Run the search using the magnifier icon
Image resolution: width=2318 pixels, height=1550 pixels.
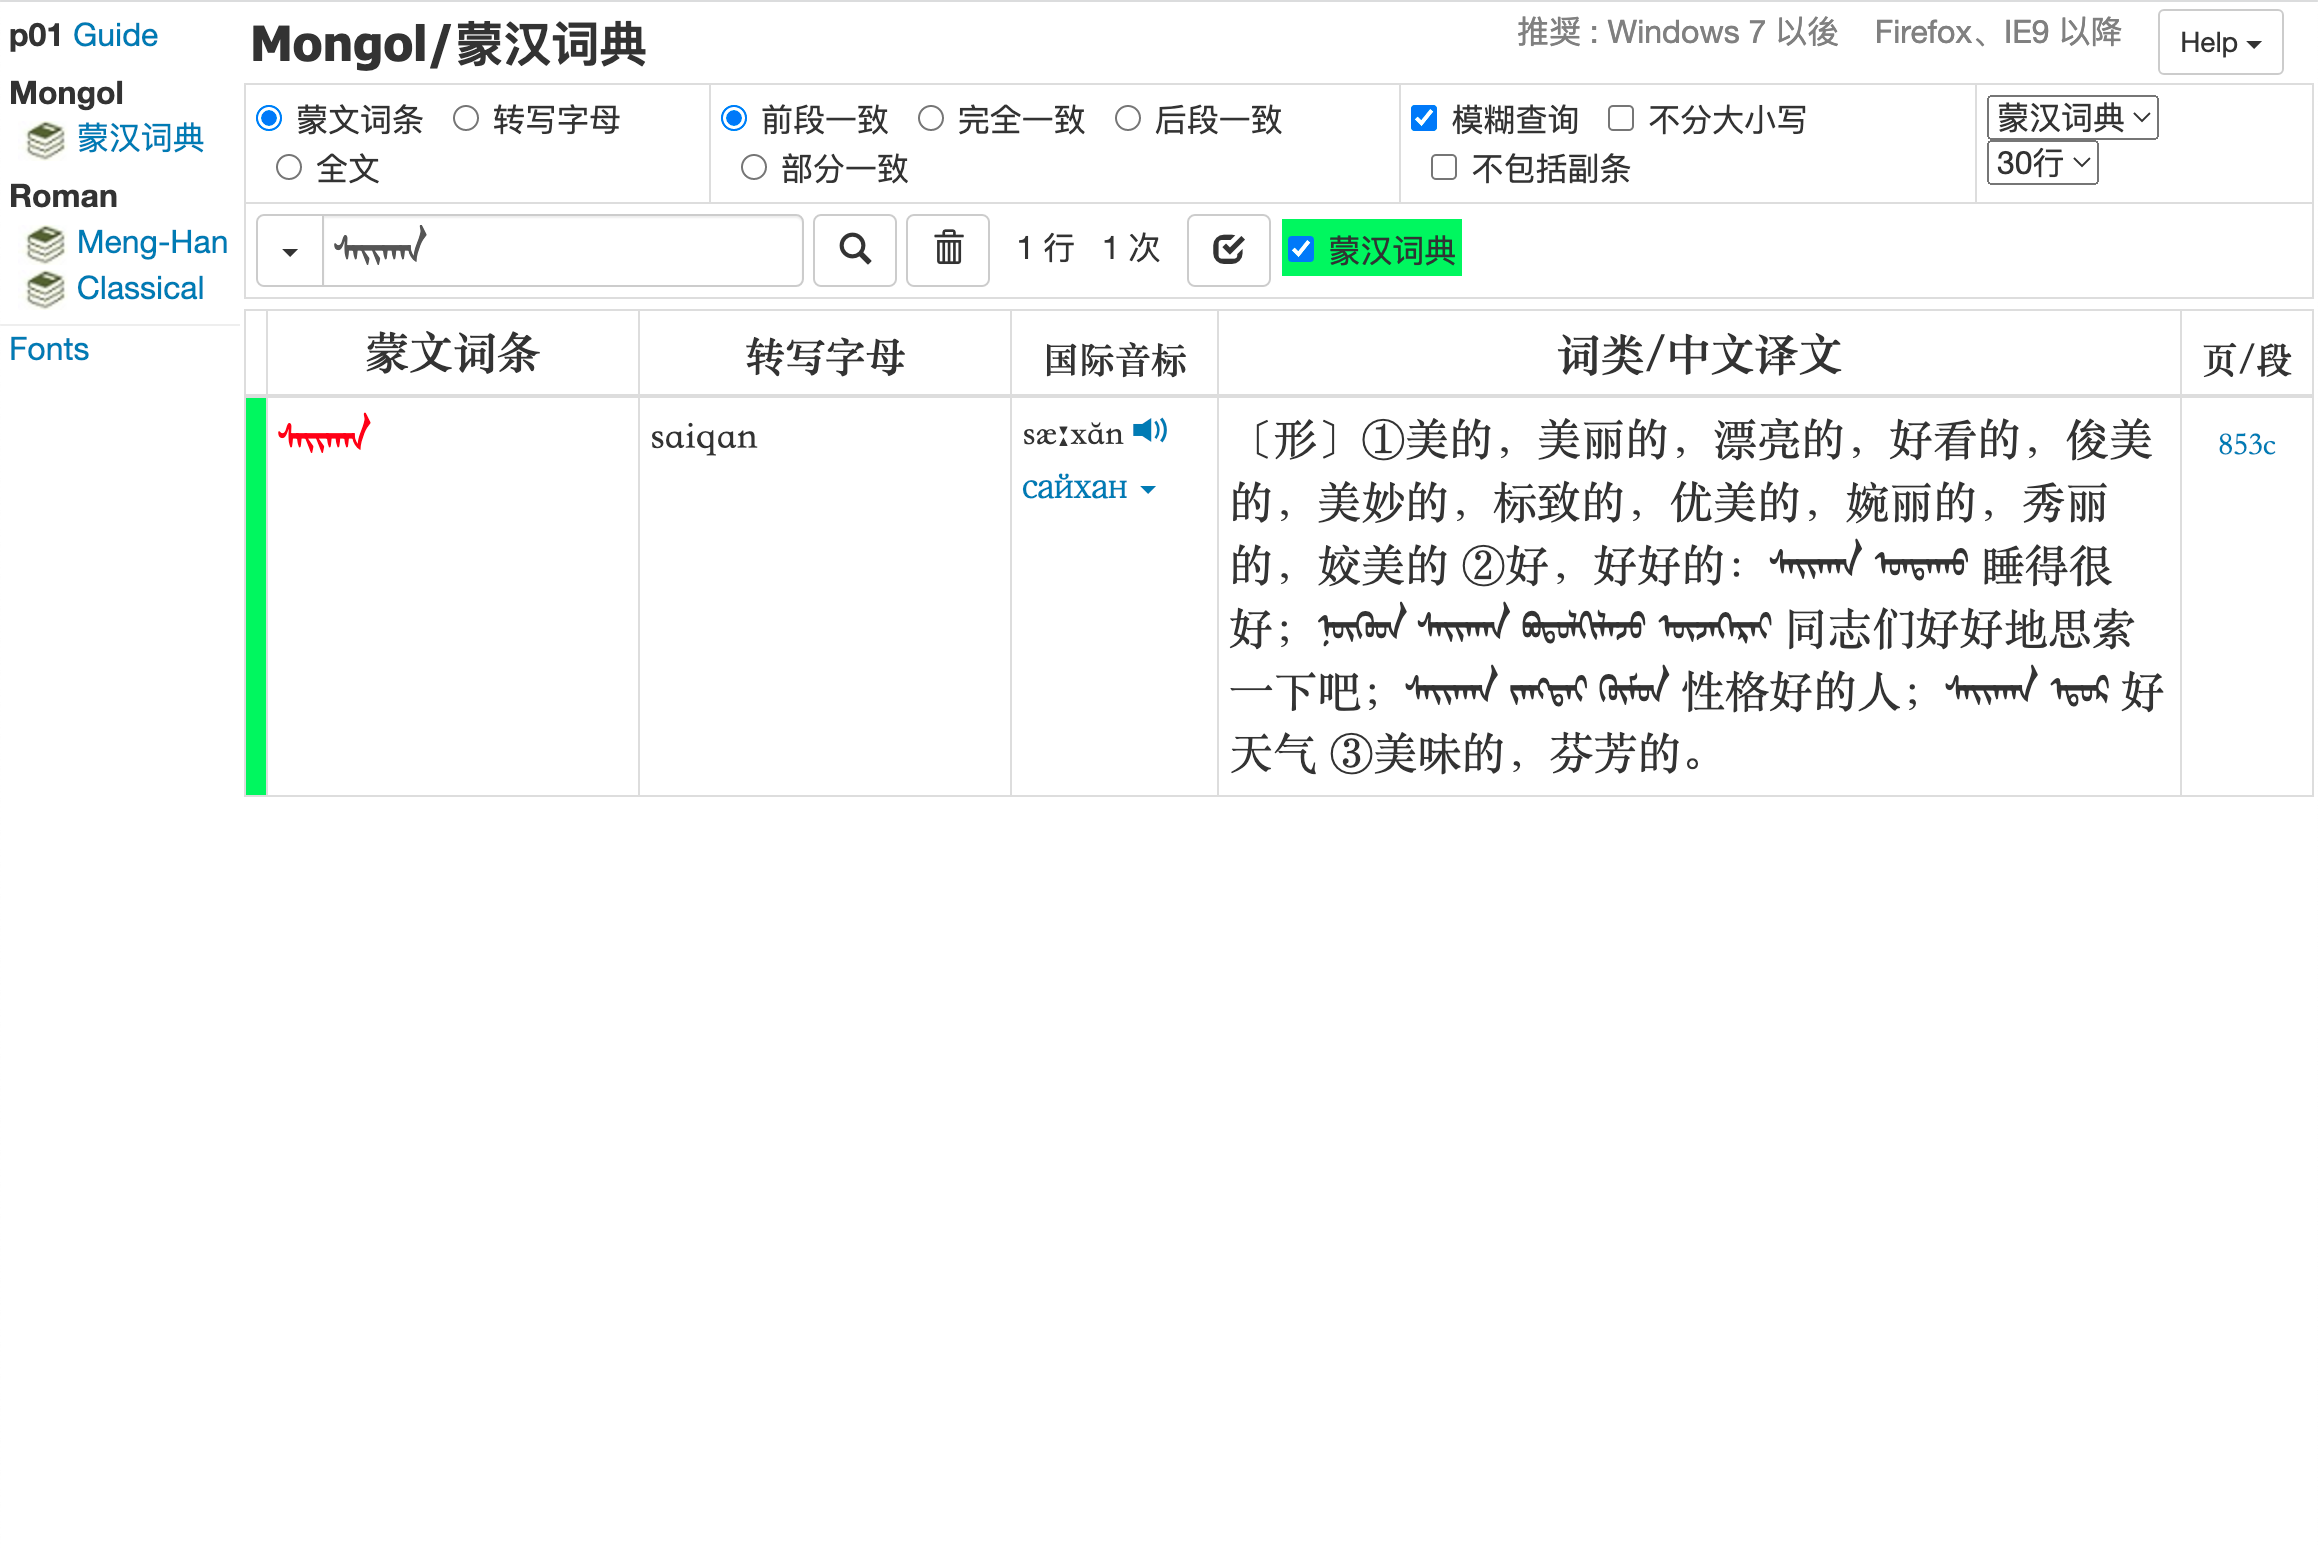pyautogui.click(x=854, y=250)
